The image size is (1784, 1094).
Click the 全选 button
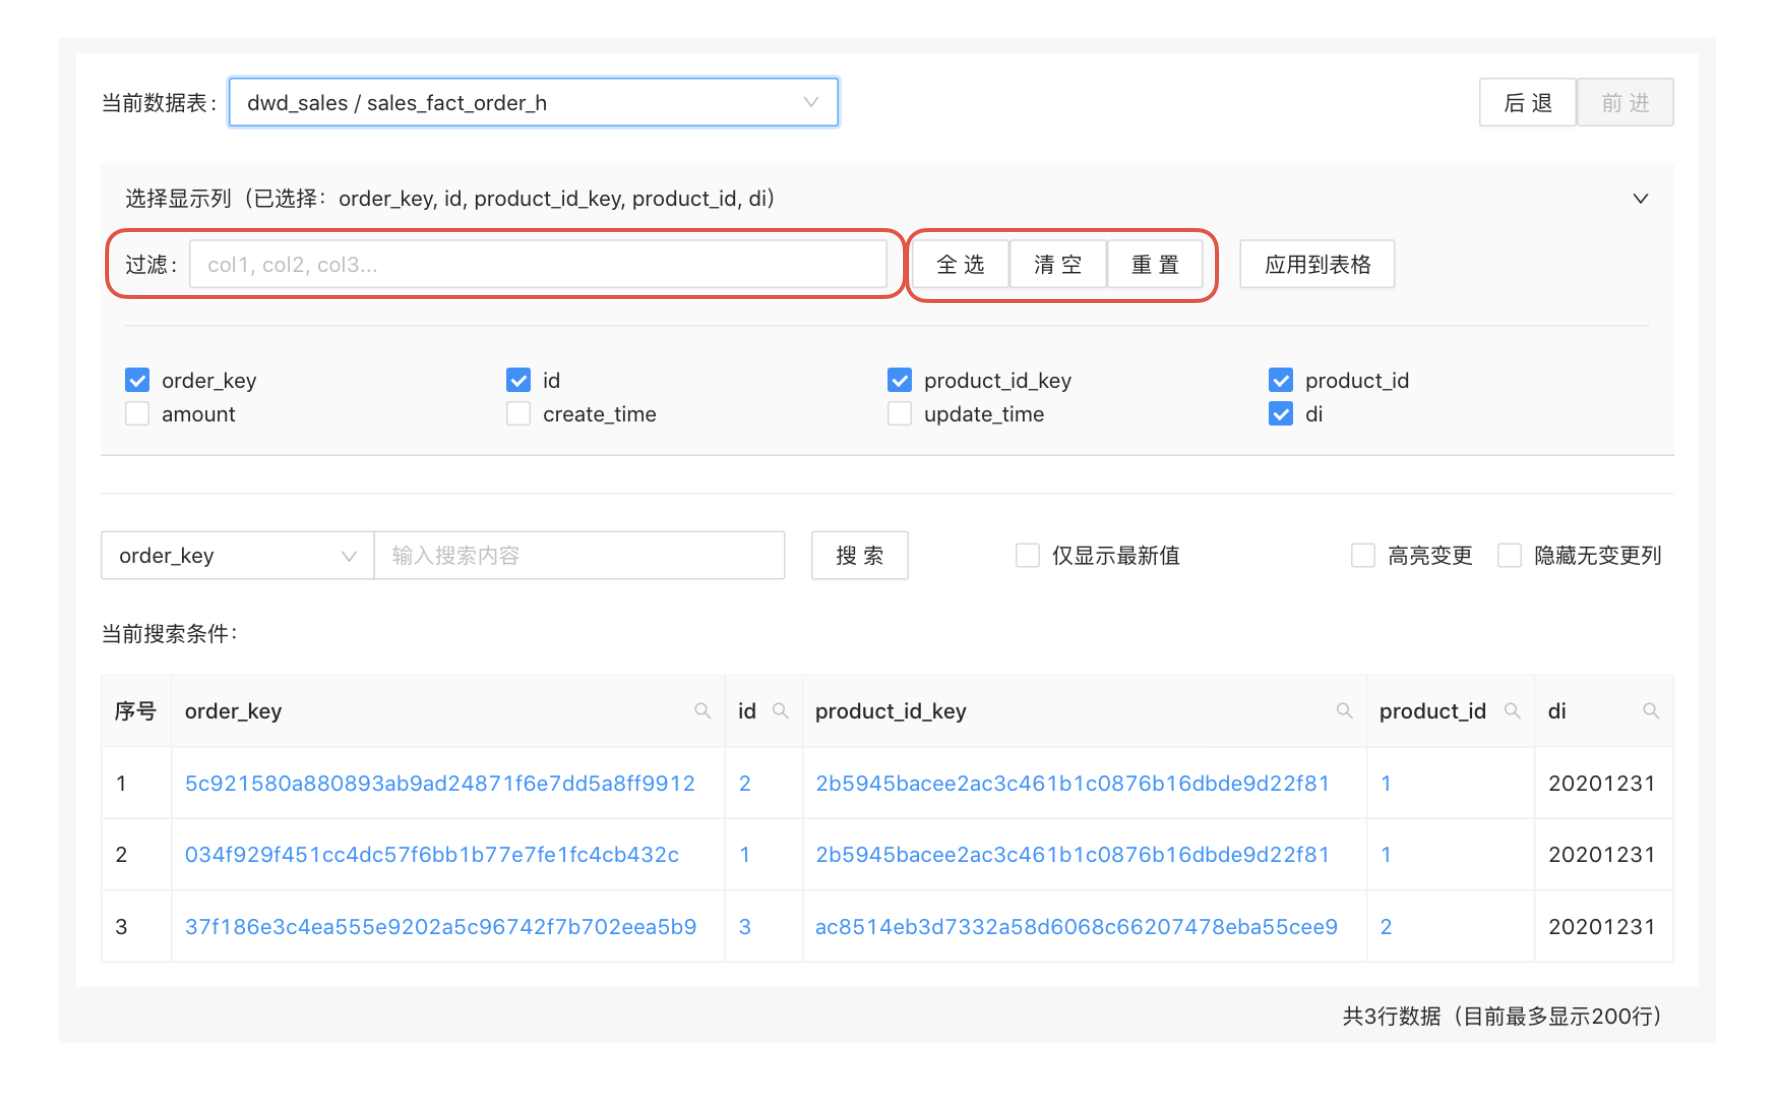959,264
